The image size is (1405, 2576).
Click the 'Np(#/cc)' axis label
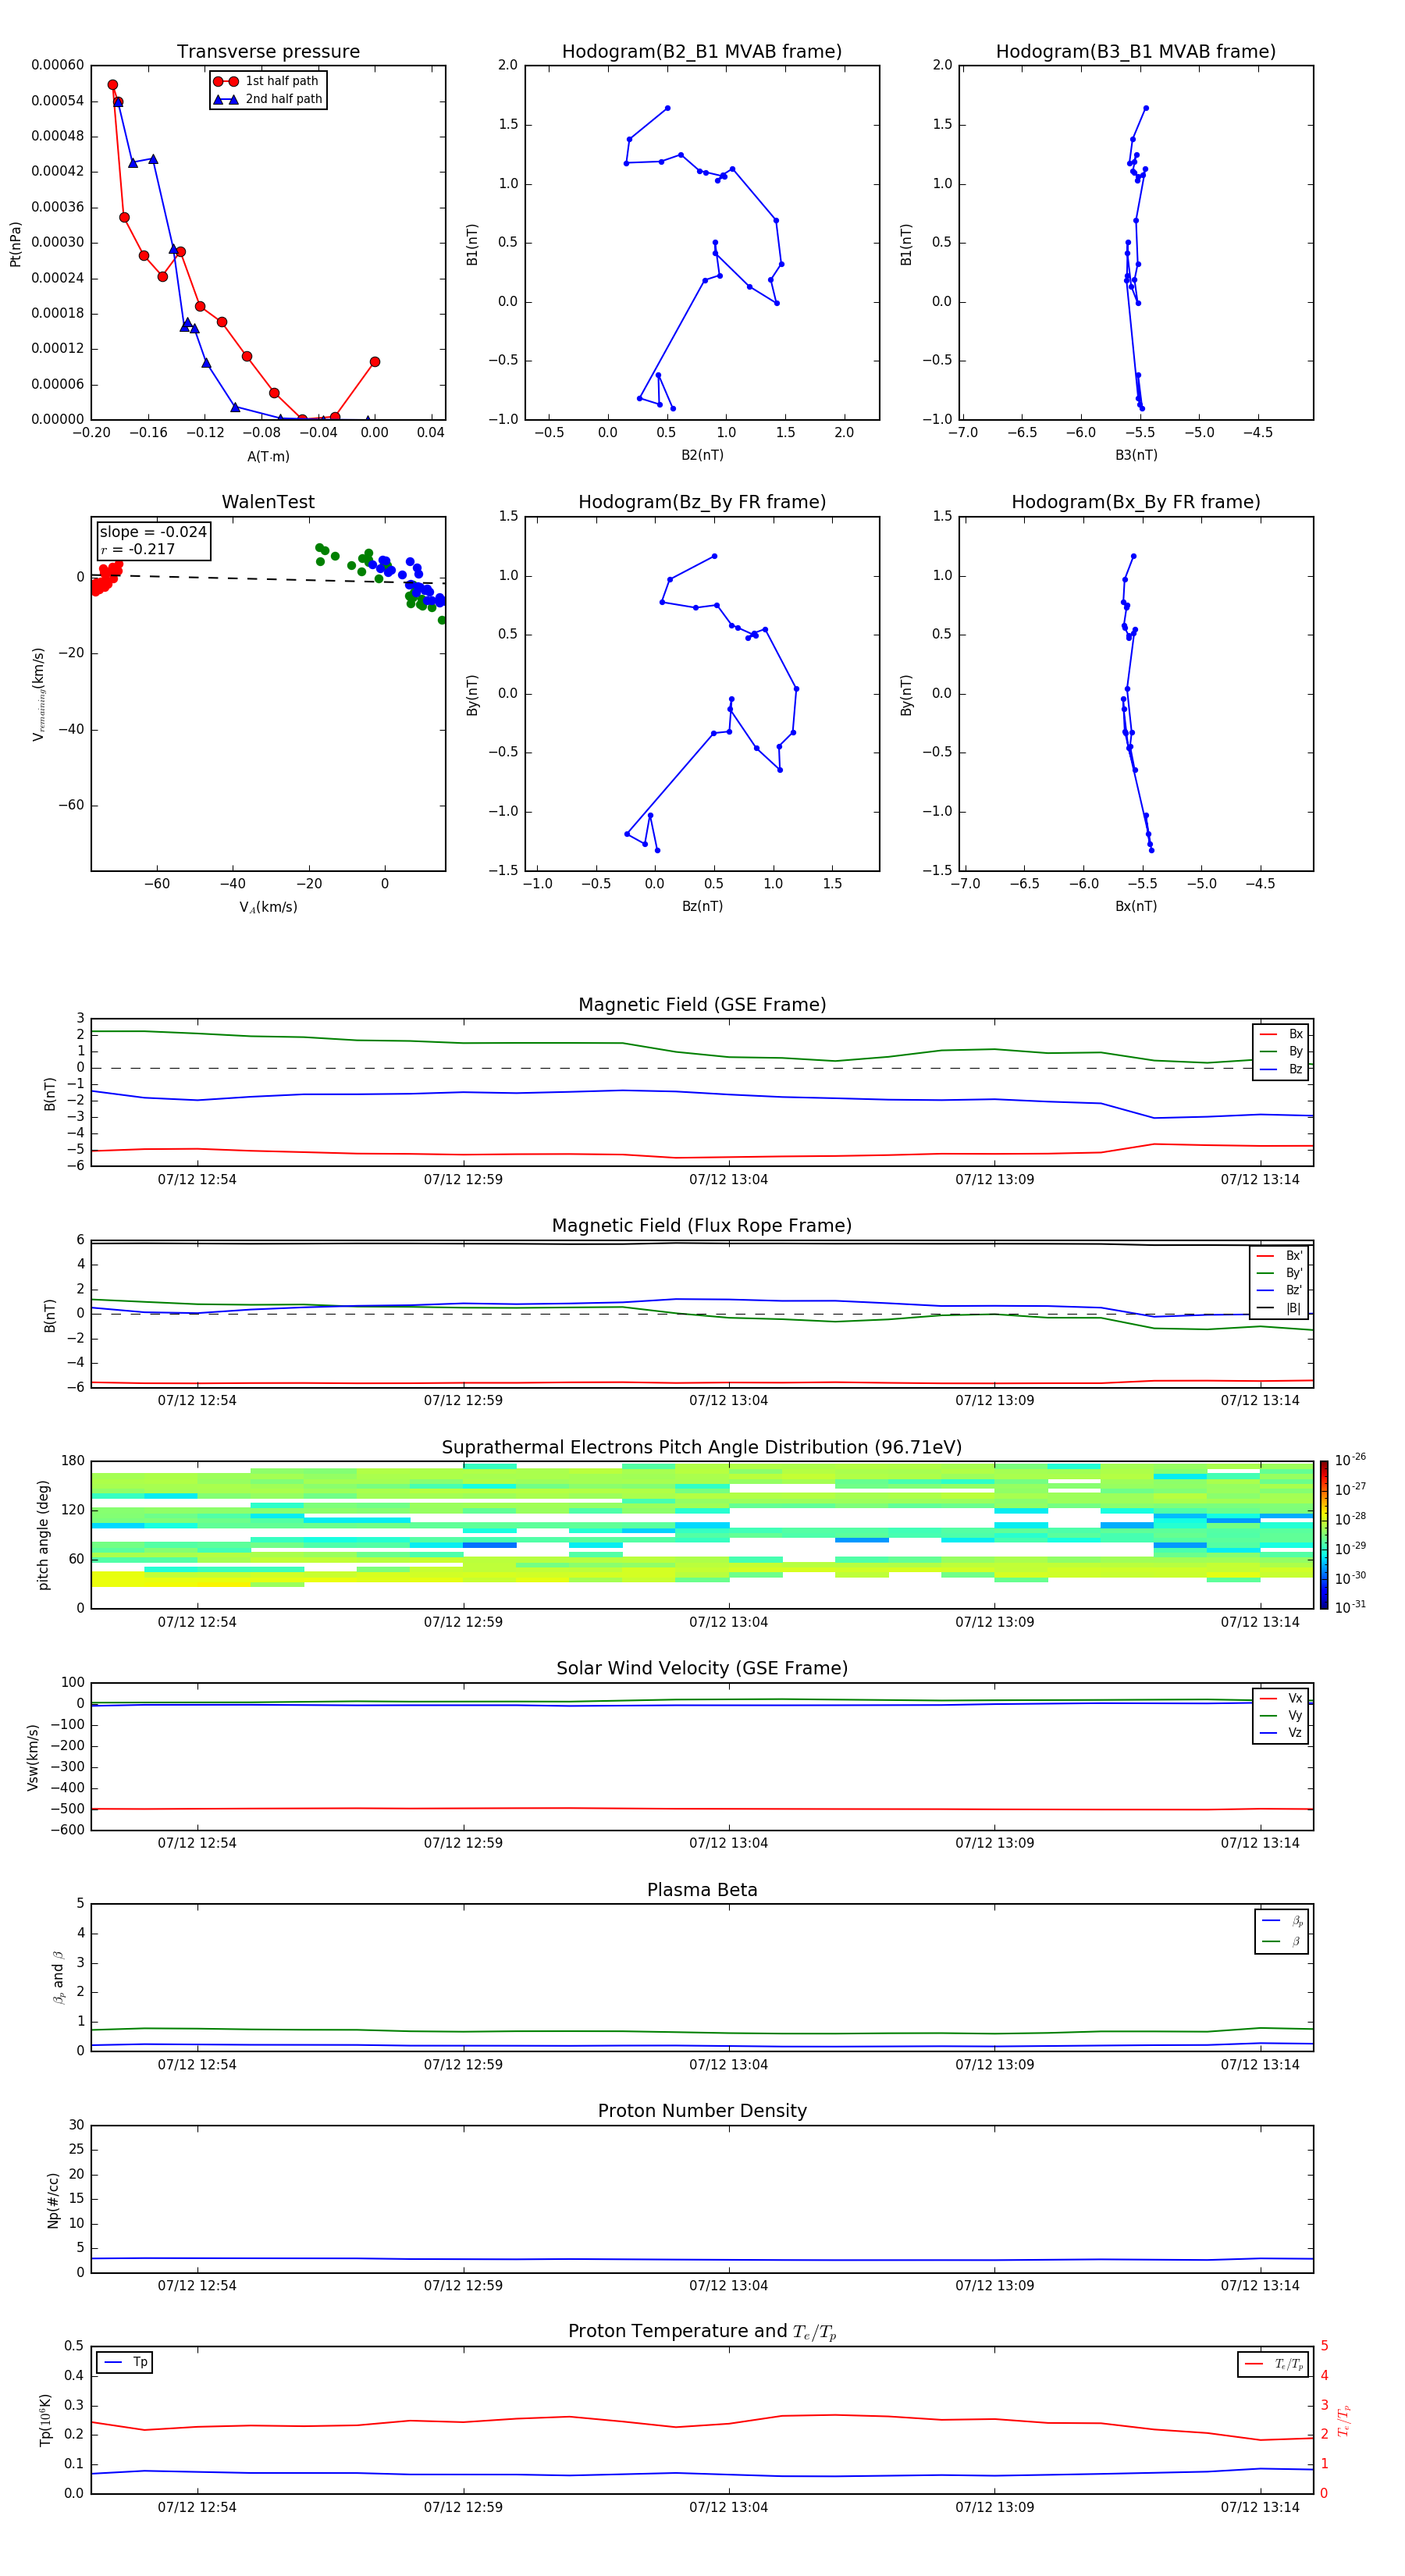[x=53, y=2200]
